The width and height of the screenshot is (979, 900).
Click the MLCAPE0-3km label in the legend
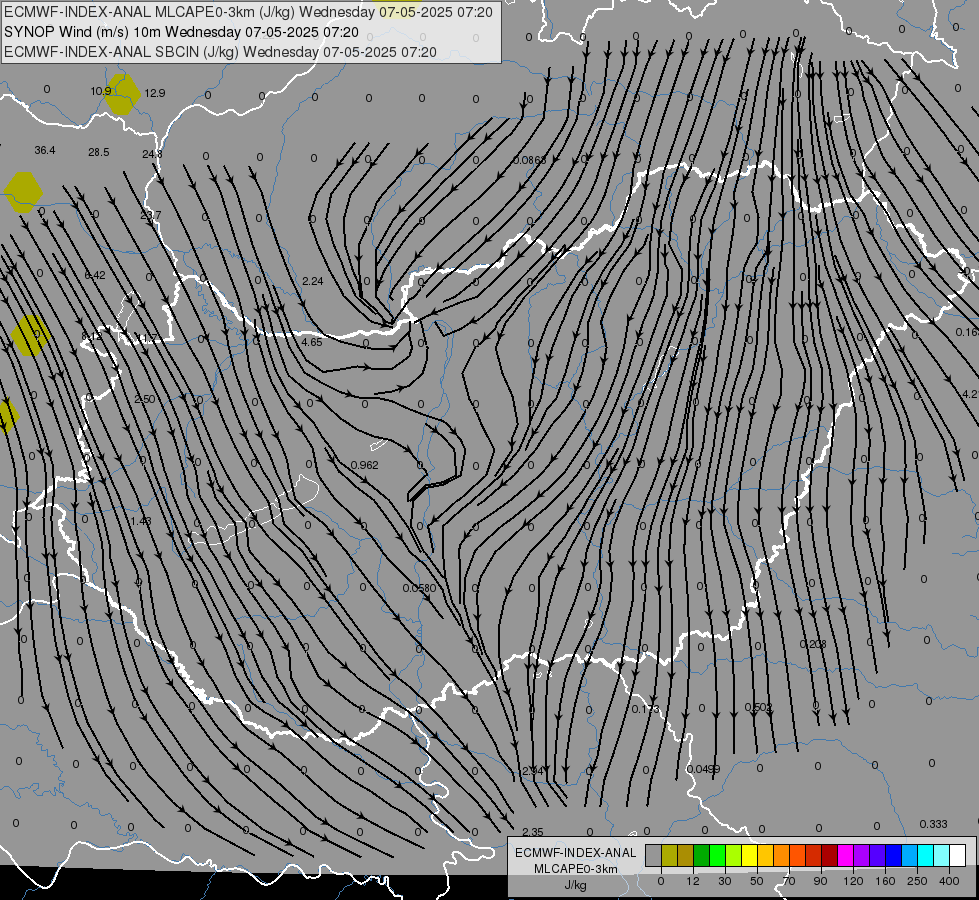[576, 869]
